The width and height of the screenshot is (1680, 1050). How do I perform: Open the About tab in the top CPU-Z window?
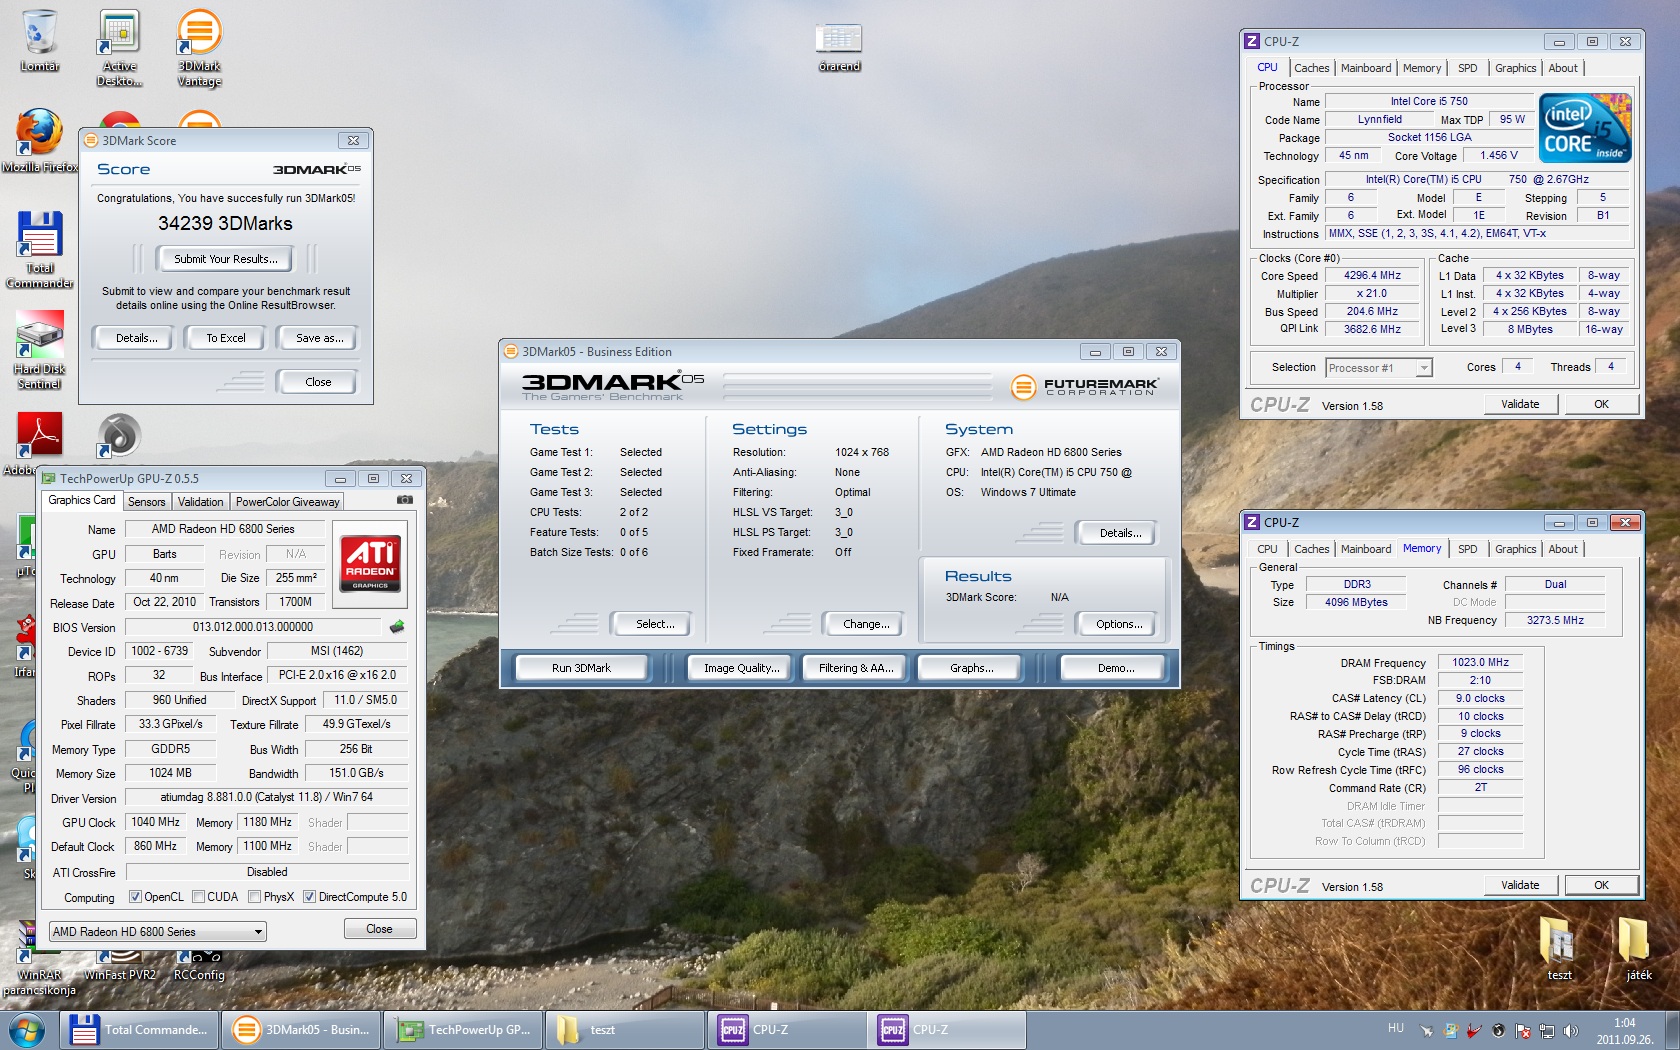[x=1563, y=68]
